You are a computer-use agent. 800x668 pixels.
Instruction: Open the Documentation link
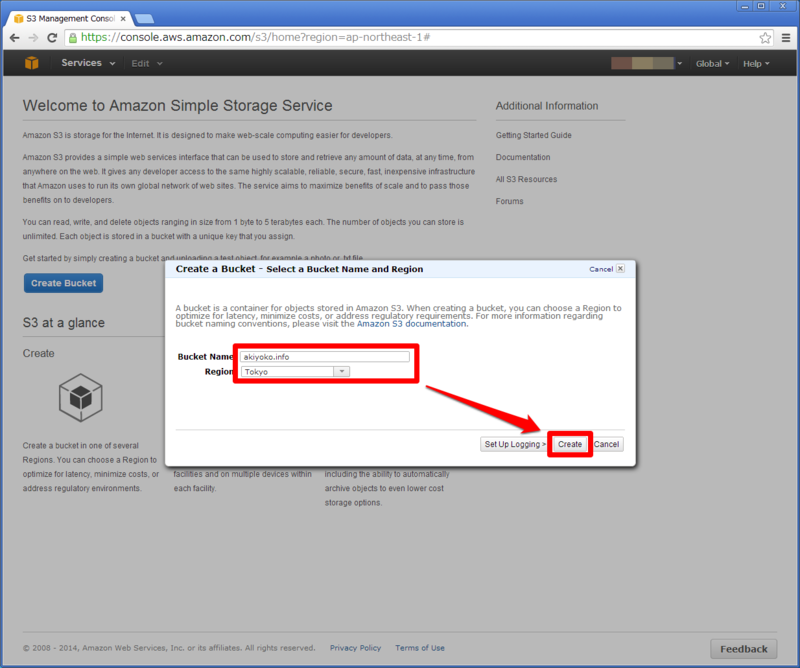click(x=523, y=157)
